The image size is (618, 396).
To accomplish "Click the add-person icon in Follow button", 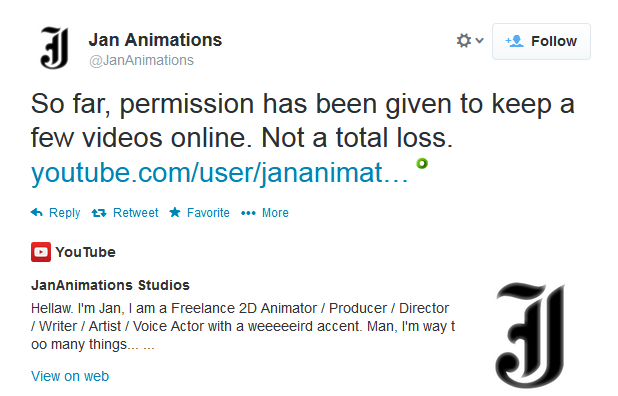I will (x=514, y=41).
